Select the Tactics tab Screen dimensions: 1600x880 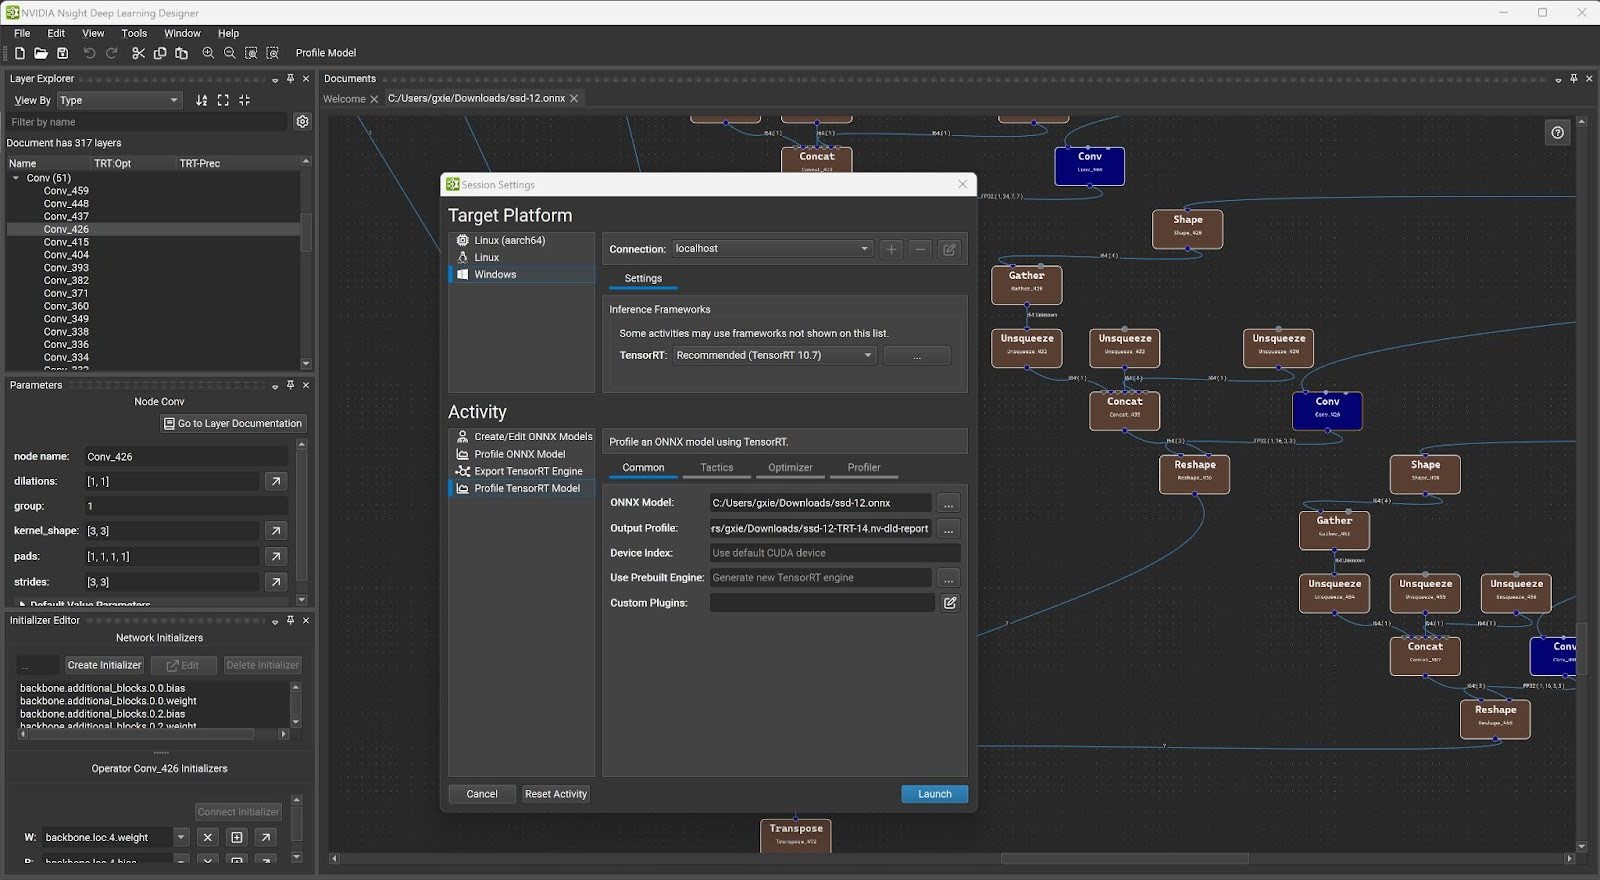click(716, 468)
